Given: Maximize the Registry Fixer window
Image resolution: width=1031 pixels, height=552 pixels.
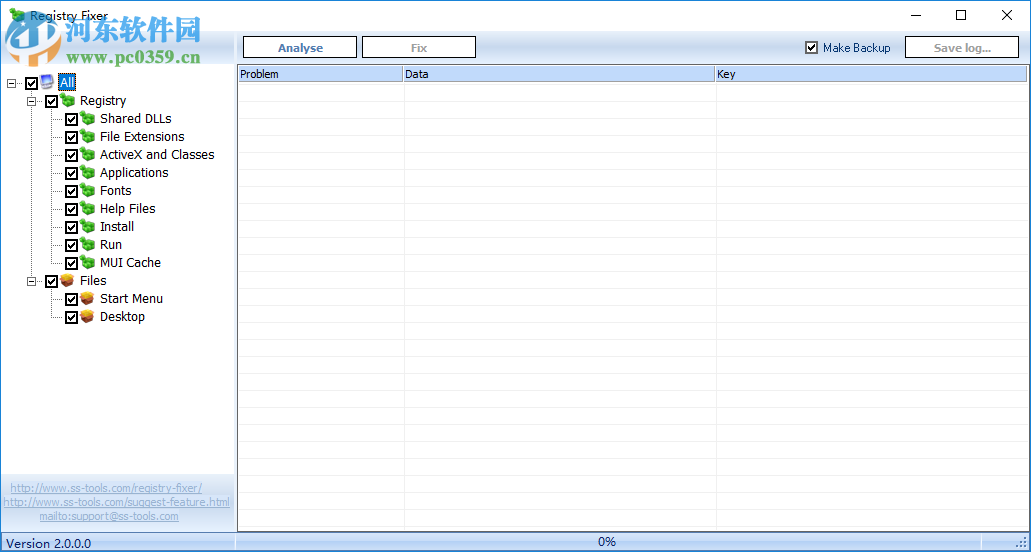Looking at the screenshot, I should pos(961,15).
